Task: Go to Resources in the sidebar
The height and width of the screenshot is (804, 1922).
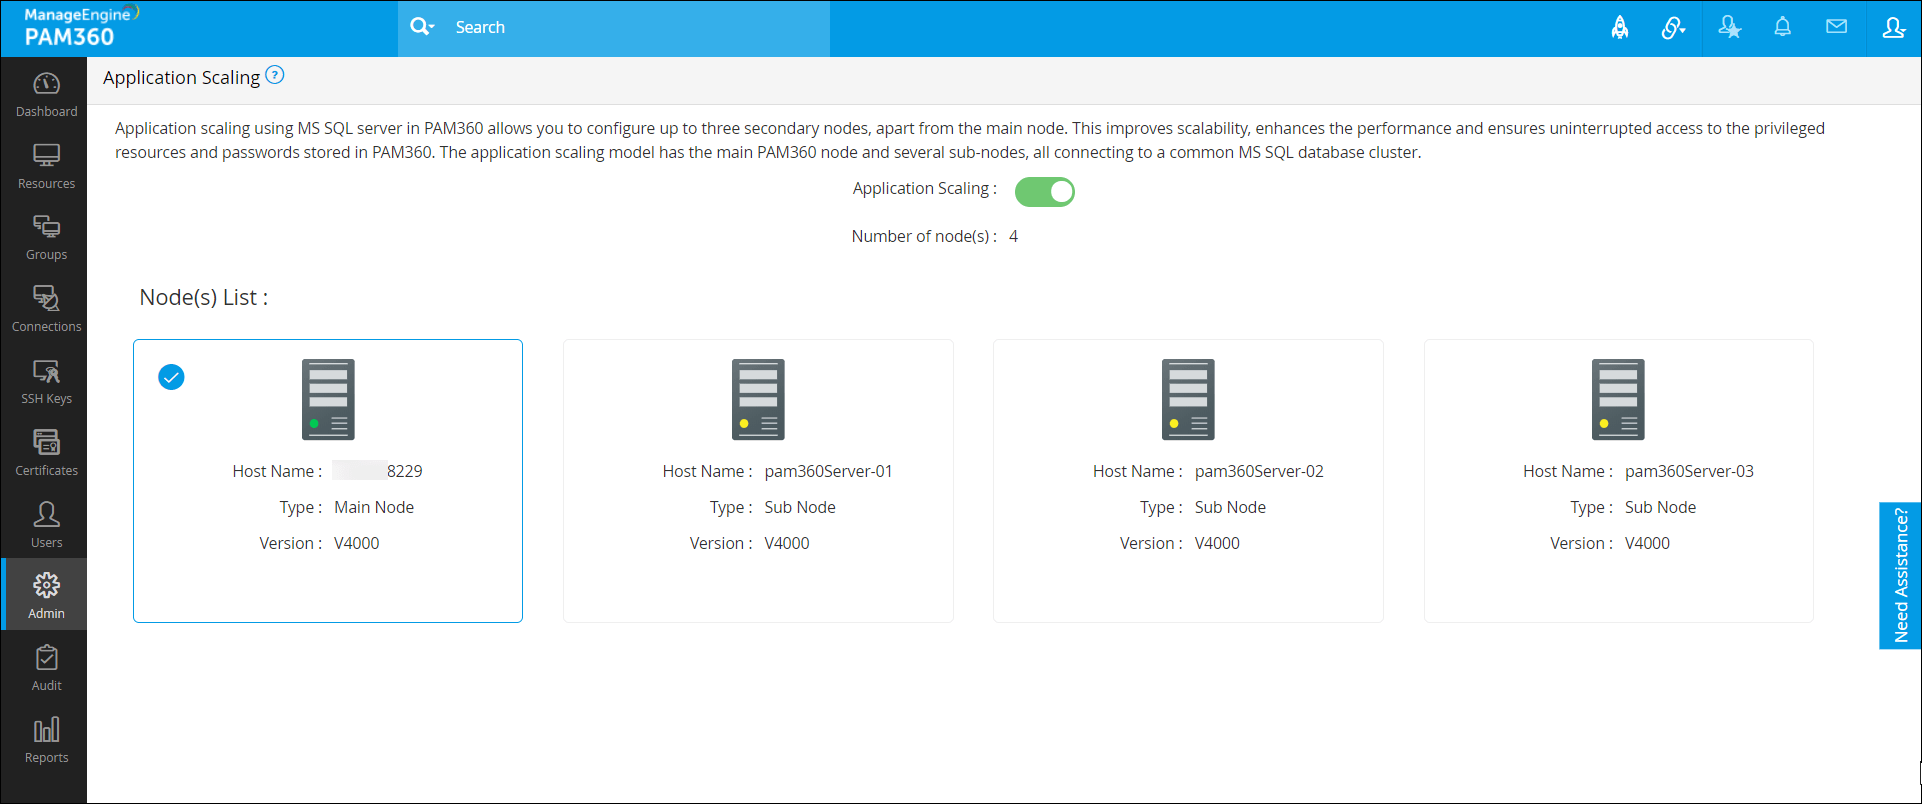Action: [46, 167]
